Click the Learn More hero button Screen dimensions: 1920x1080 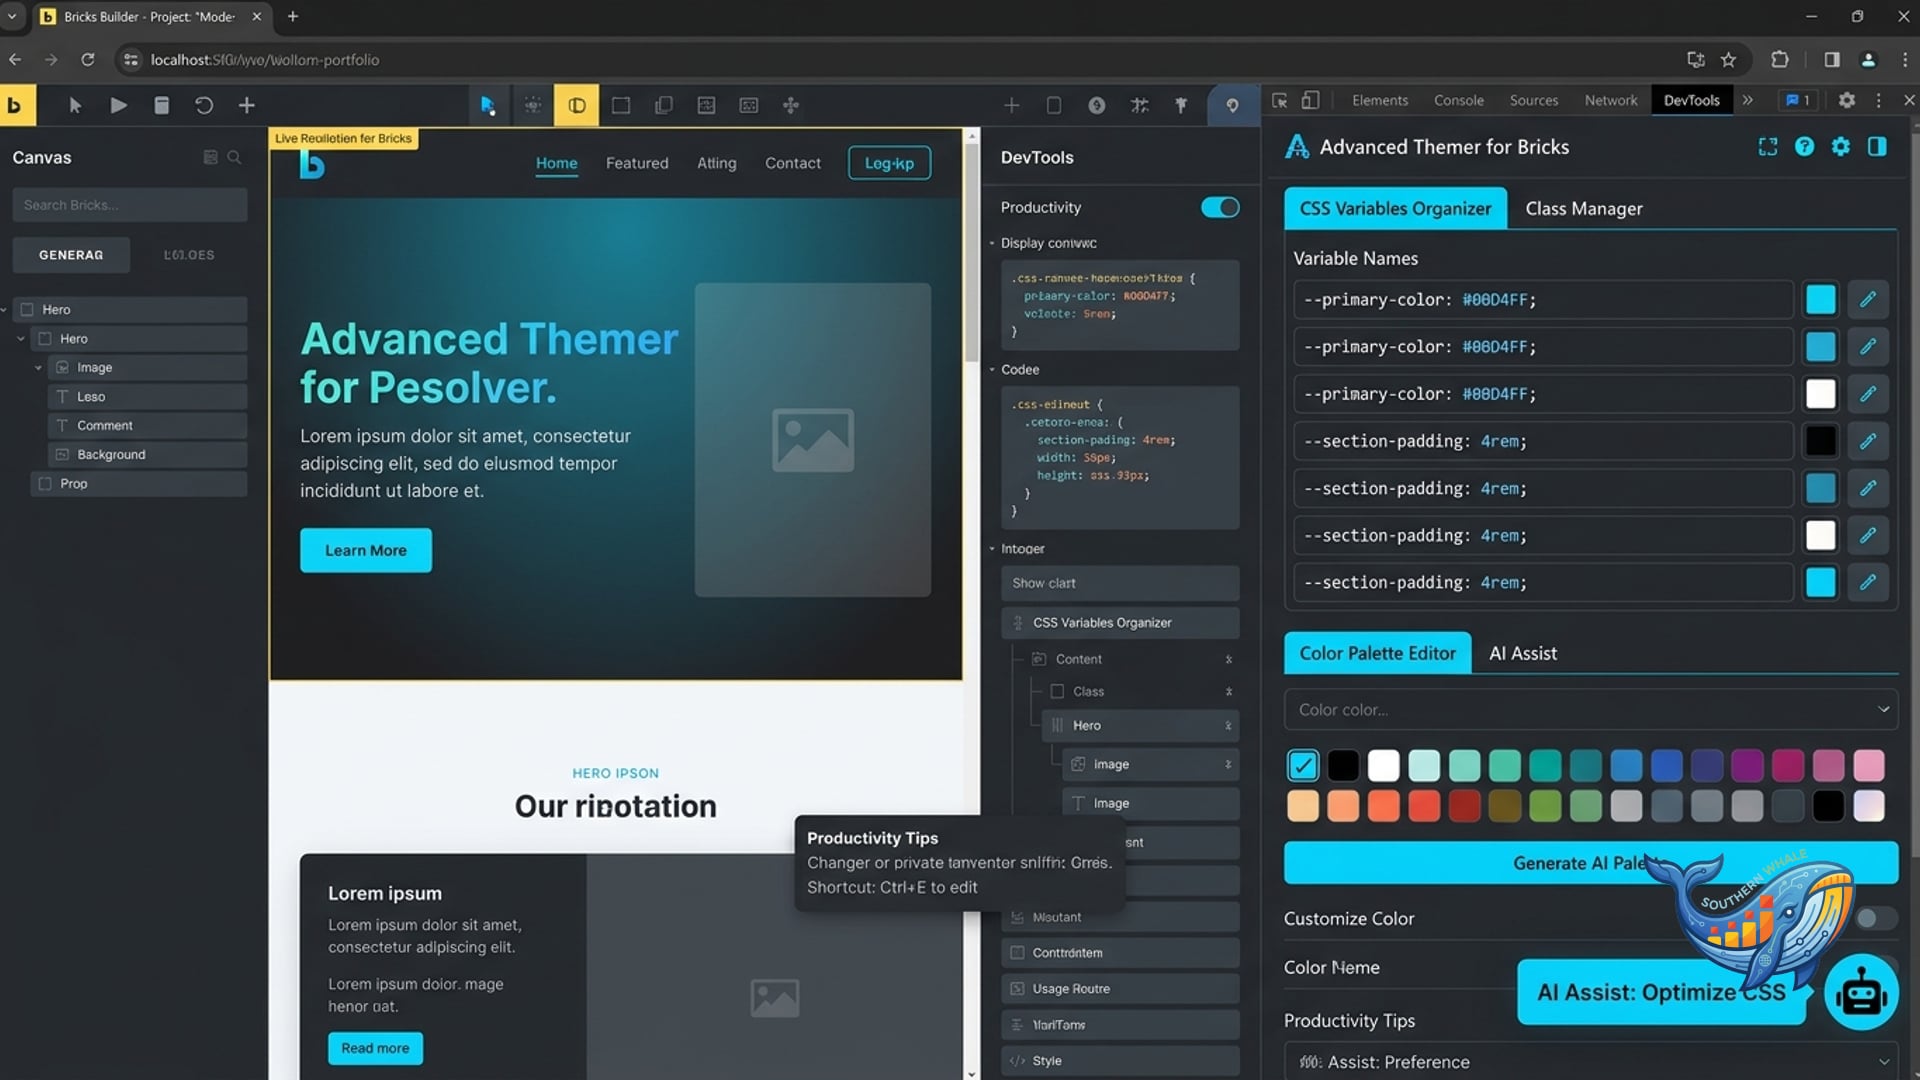(x=366, y=550)
